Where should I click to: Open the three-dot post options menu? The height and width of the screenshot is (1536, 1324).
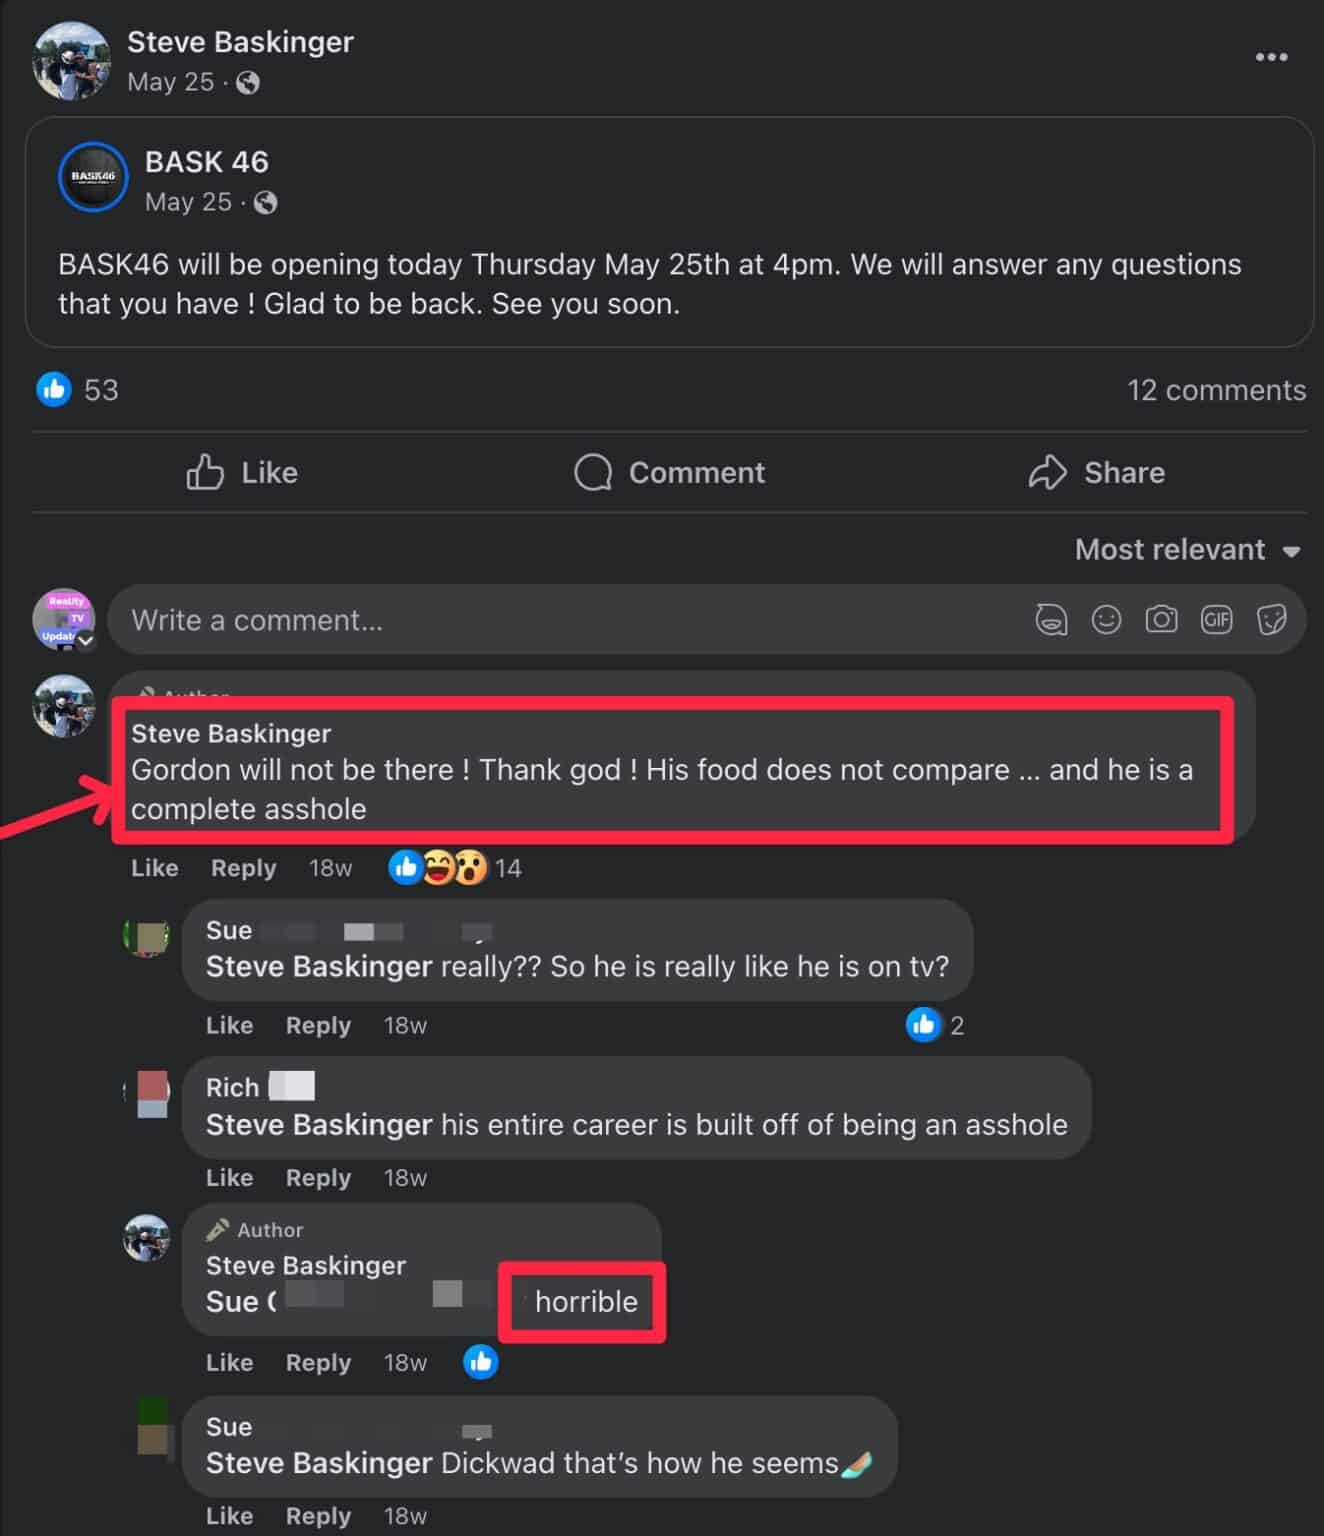[1271, 57]
